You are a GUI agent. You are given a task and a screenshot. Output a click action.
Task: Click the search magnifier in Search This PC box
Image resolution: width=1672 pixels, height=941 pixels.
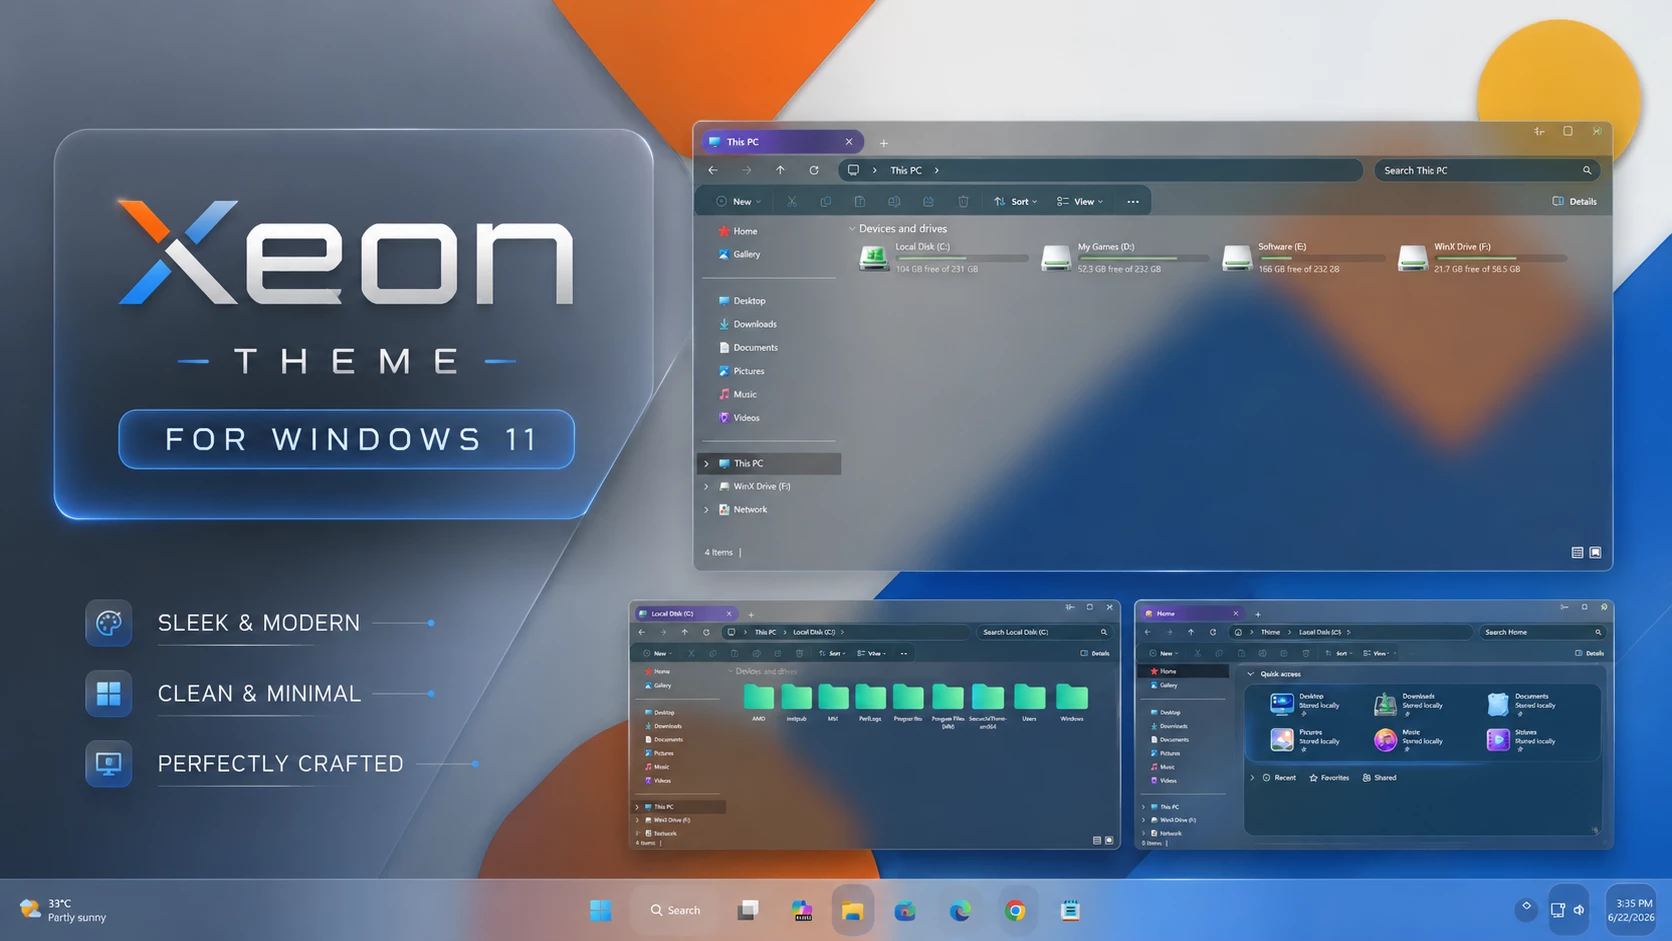tap(1587, 170)
